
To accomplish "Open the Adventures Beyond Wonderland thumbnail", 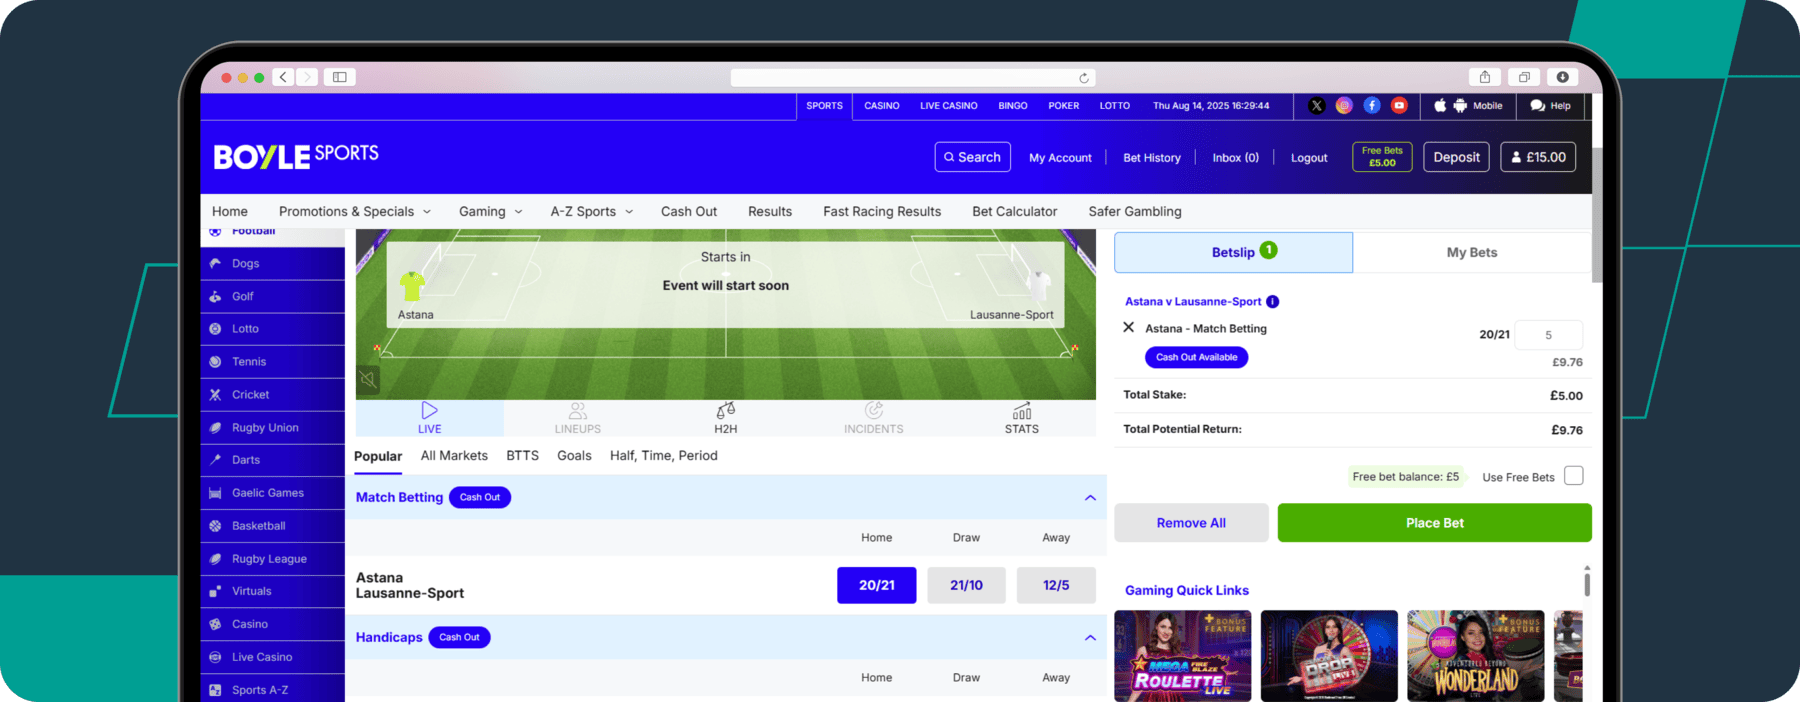I will (1476, 656).
